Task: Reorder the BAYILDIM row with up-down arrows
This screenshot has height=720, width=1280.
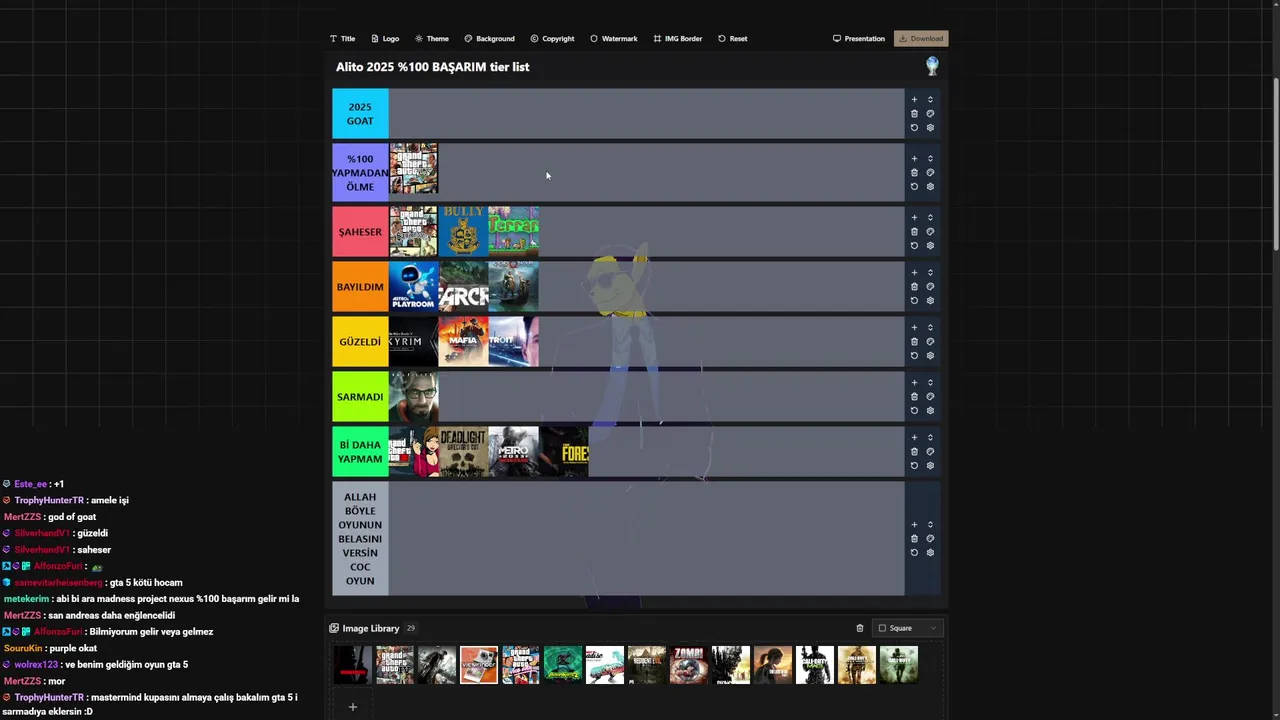Action: (x=930, y=273)
